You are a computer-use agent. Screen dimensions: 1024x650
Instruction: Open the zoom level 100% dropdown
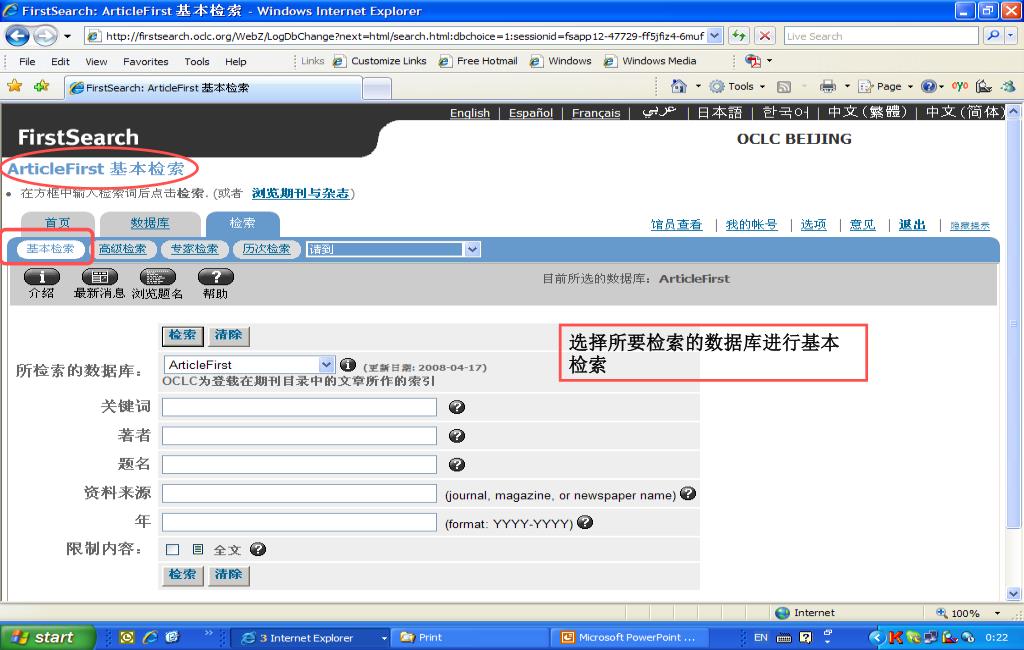point(997,613)
